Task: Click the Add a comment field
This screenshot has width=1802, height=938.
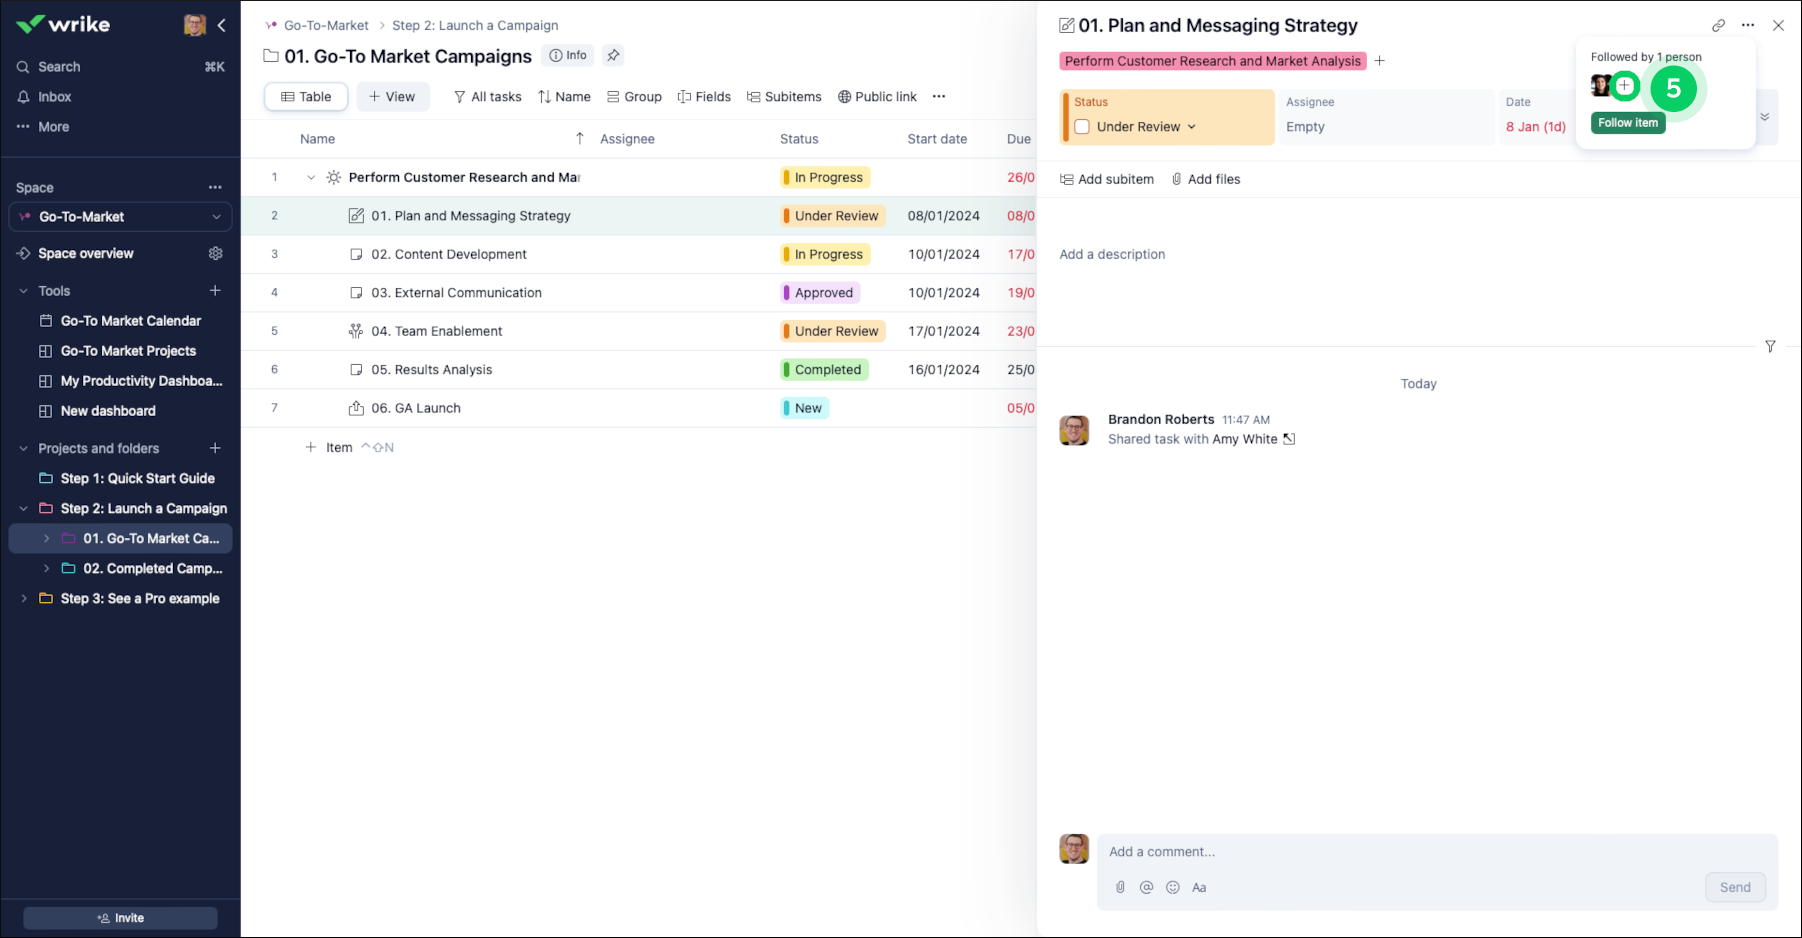Action: (1400, 852)
